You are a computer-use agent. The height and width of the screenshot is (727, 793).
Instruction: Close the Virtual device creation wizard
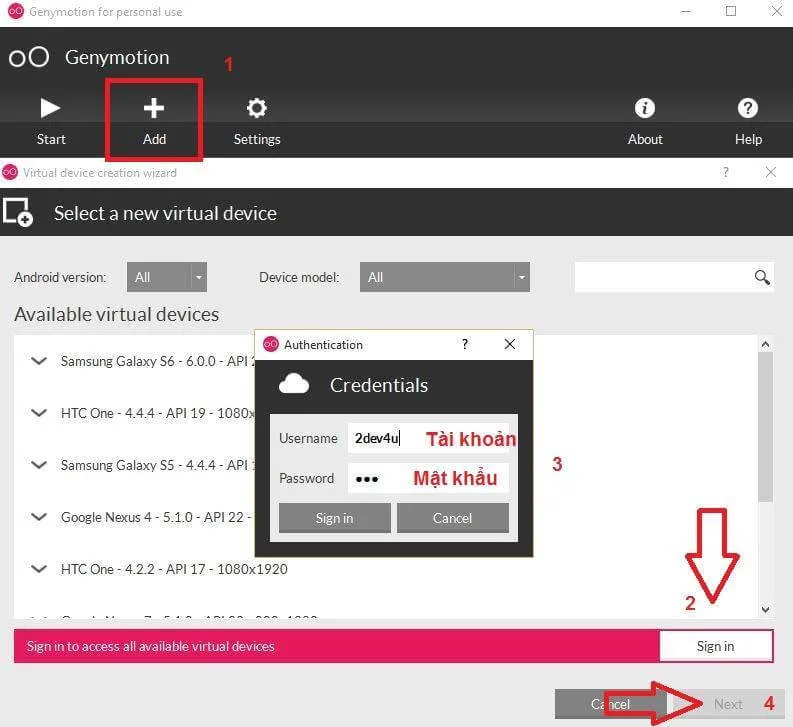point(771,172)
